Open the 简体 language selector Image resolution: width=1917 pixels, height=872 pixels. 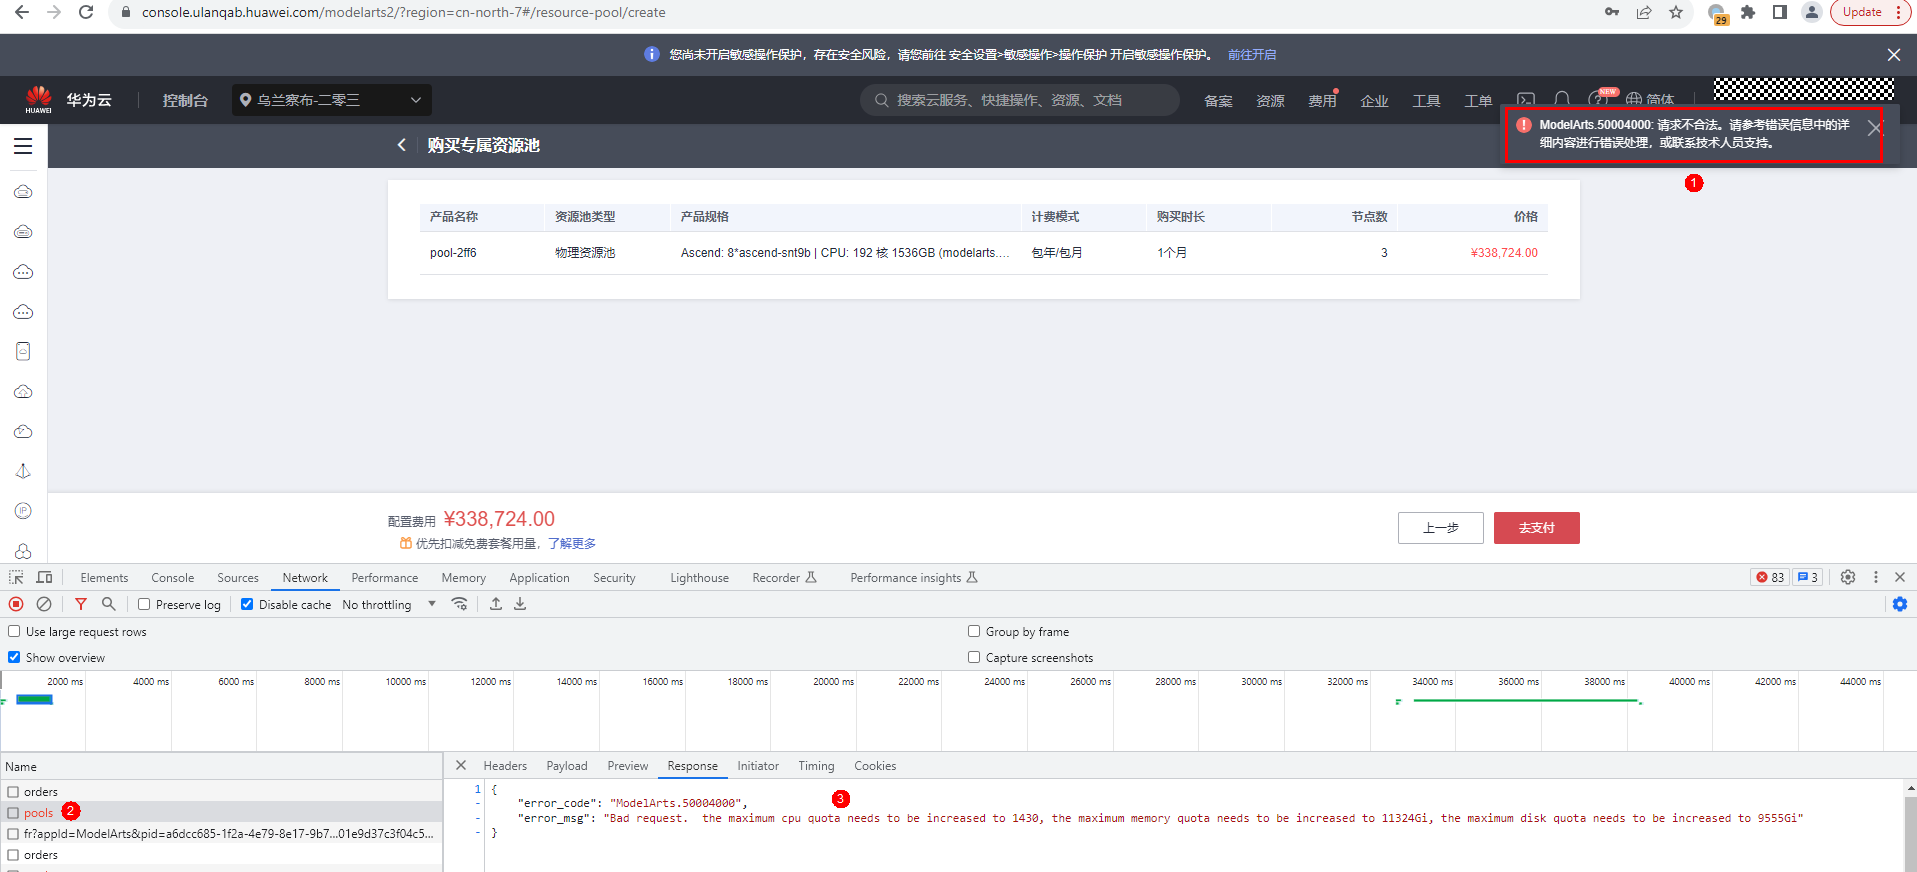tap(1650, 100)
